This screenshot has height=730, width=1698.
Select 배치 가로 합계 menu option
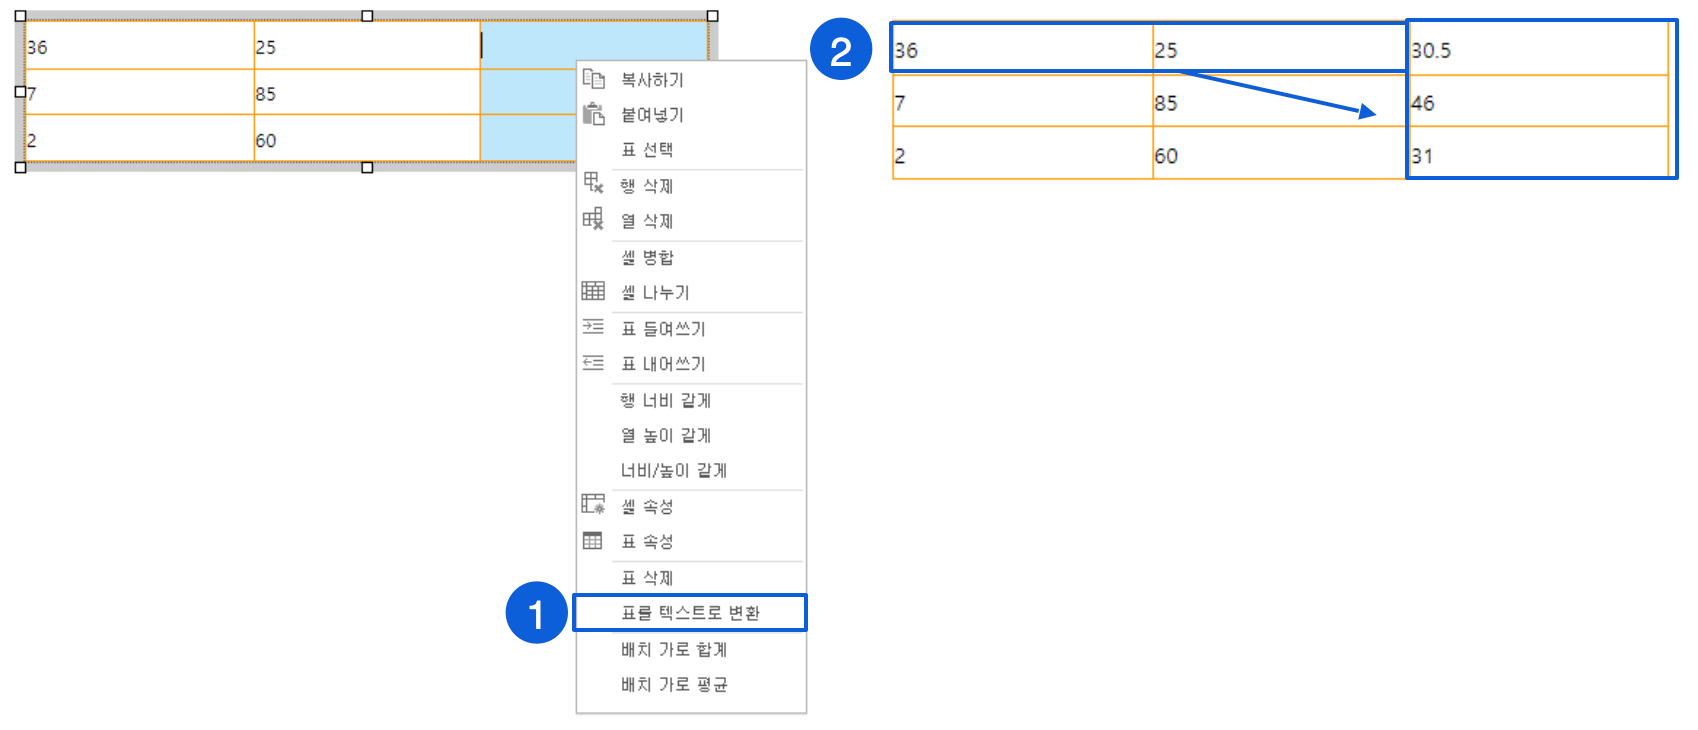pyautogui.click(x=673, y=649)
